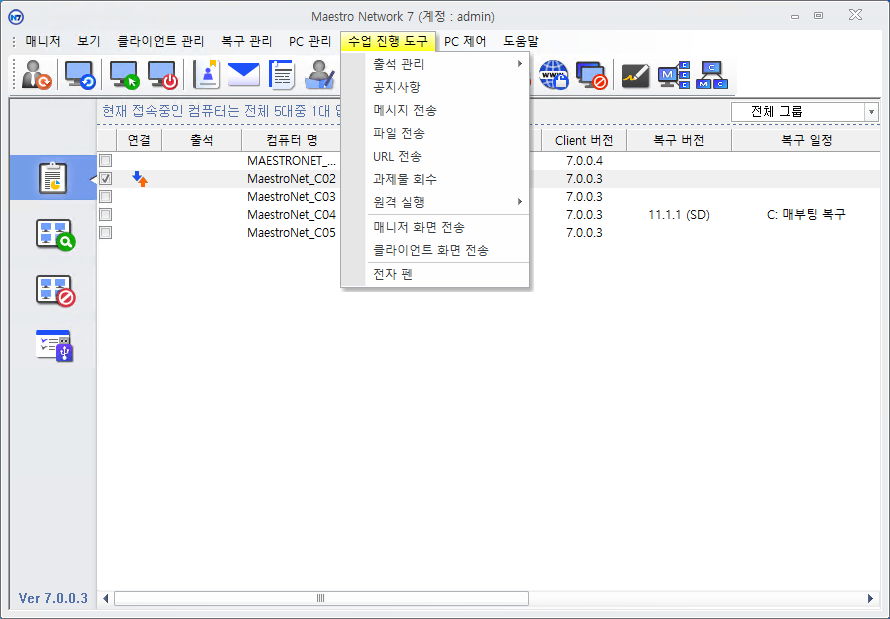Click the envelope message toolbar icon
Viewport: 890px width, 619px height.
[x=243, y=75]
